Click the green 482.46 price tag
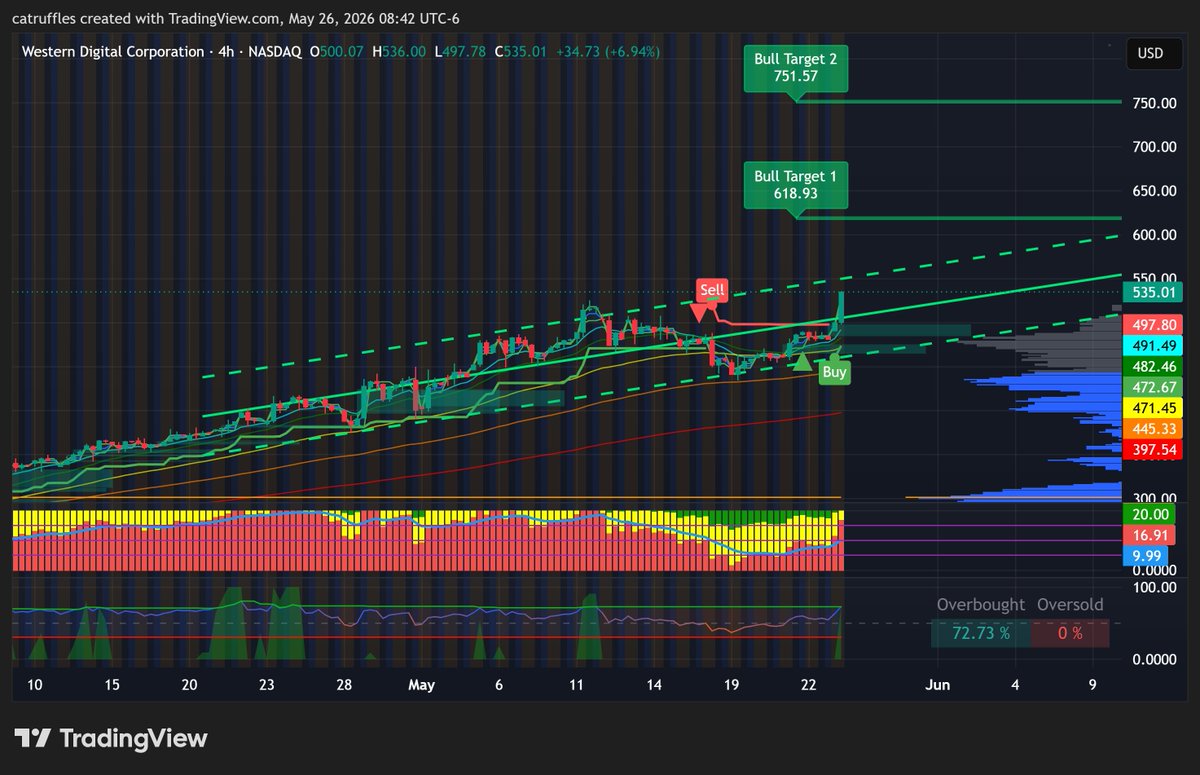 point(1153,367)
